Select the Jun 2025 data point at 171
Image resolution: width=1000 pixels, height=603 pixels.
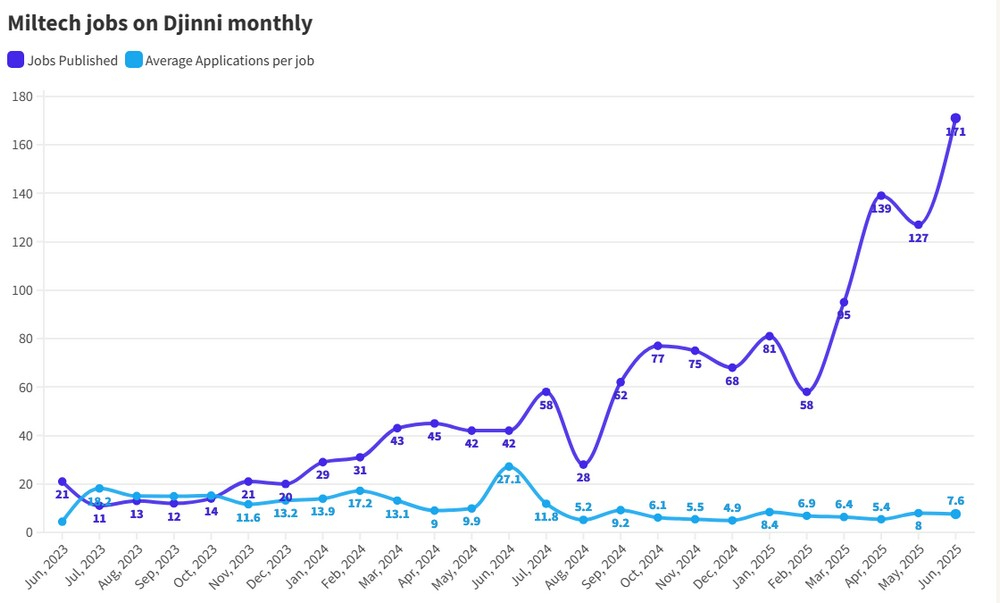[x=955, y=118]
